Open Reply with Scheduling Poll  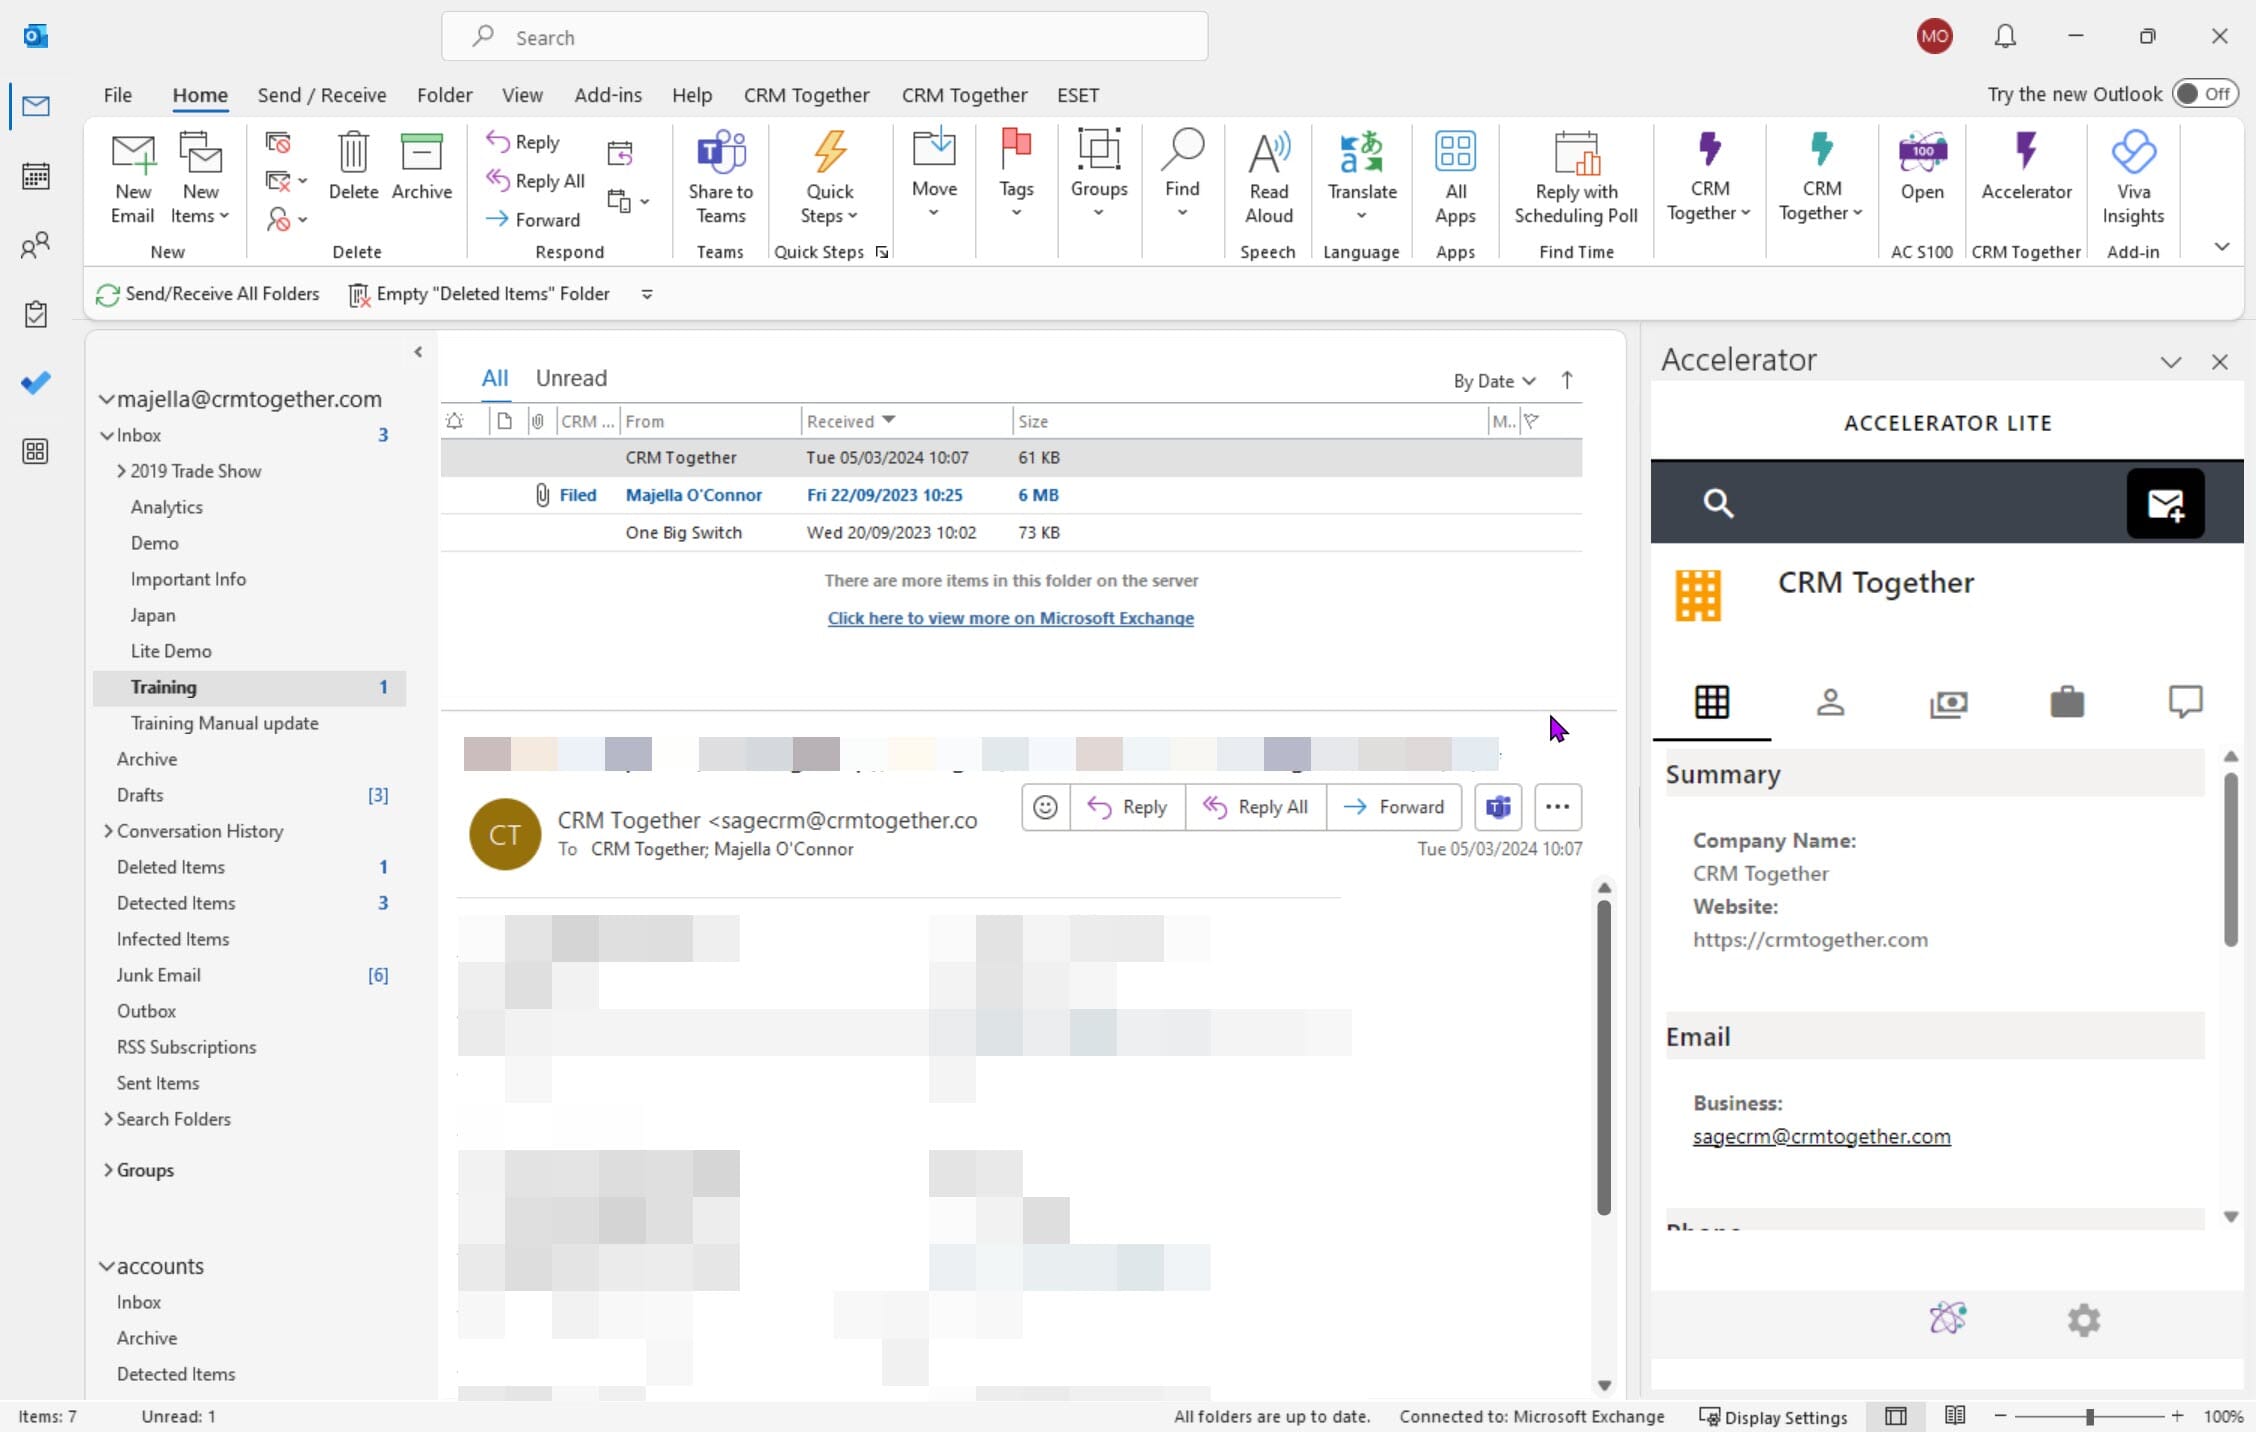point(1575,178)
